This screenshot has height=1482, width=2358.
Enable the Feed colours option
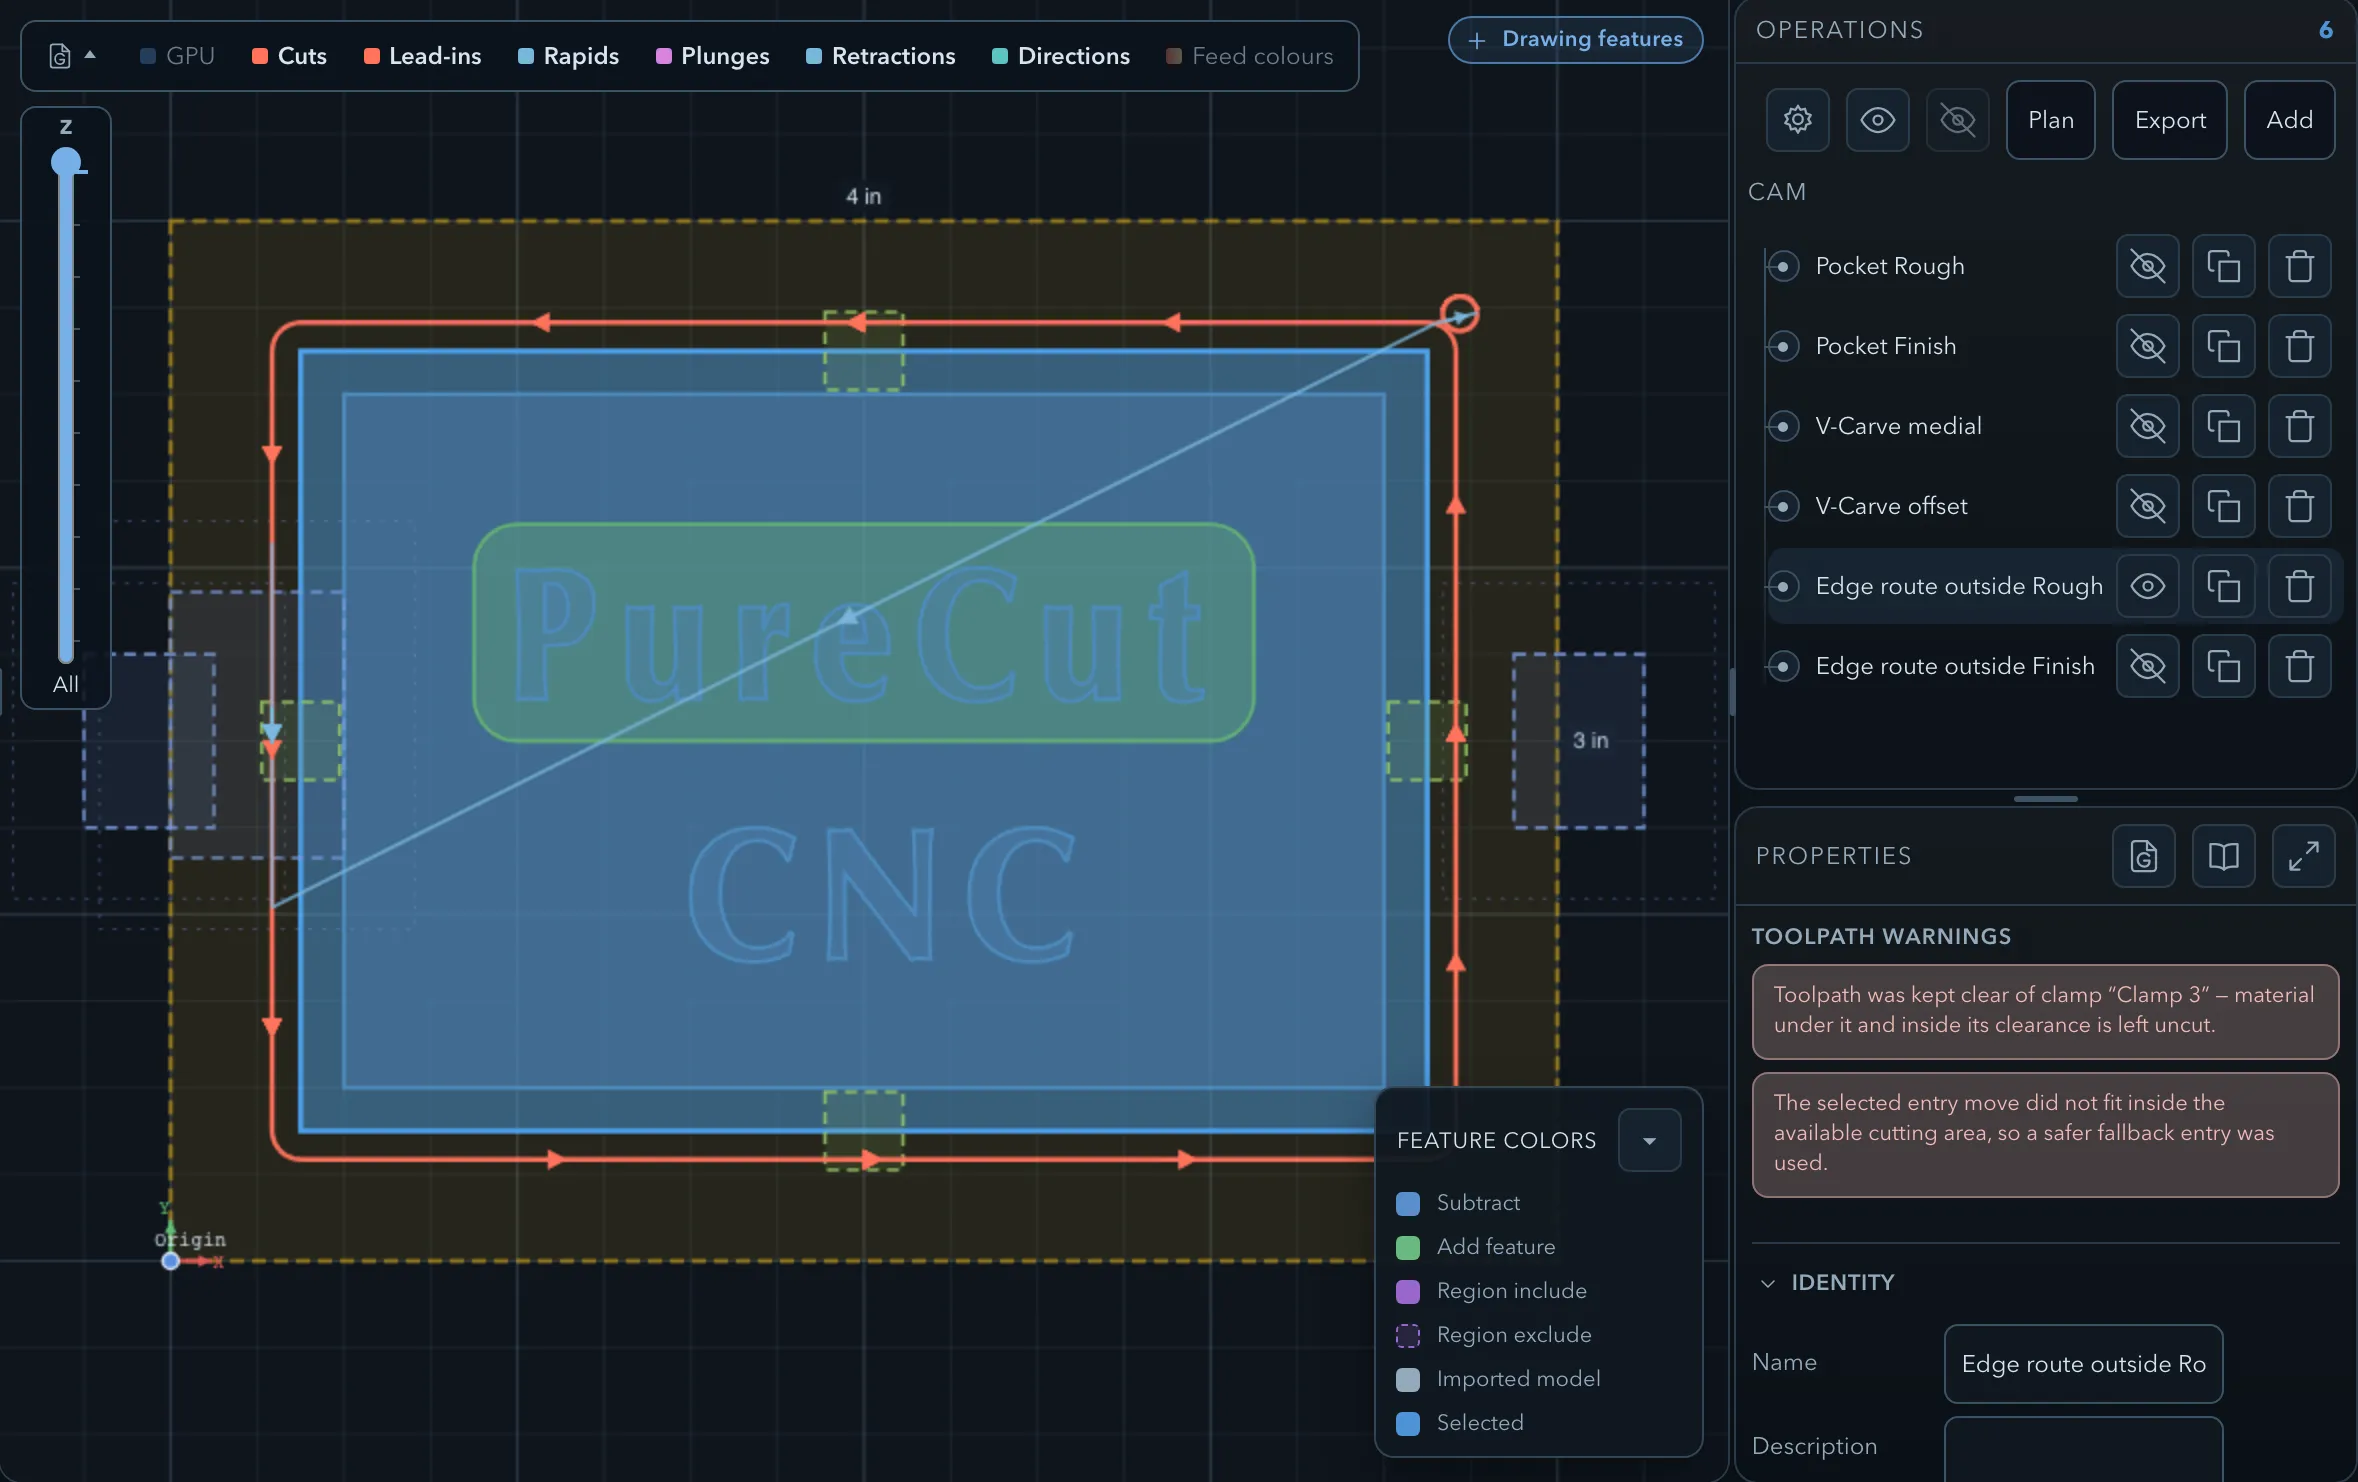pos(1250,56)
